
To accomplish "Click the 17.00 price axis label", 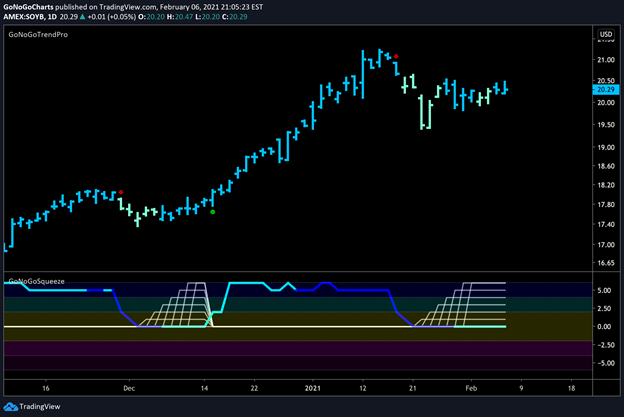I will coord(606,245).
